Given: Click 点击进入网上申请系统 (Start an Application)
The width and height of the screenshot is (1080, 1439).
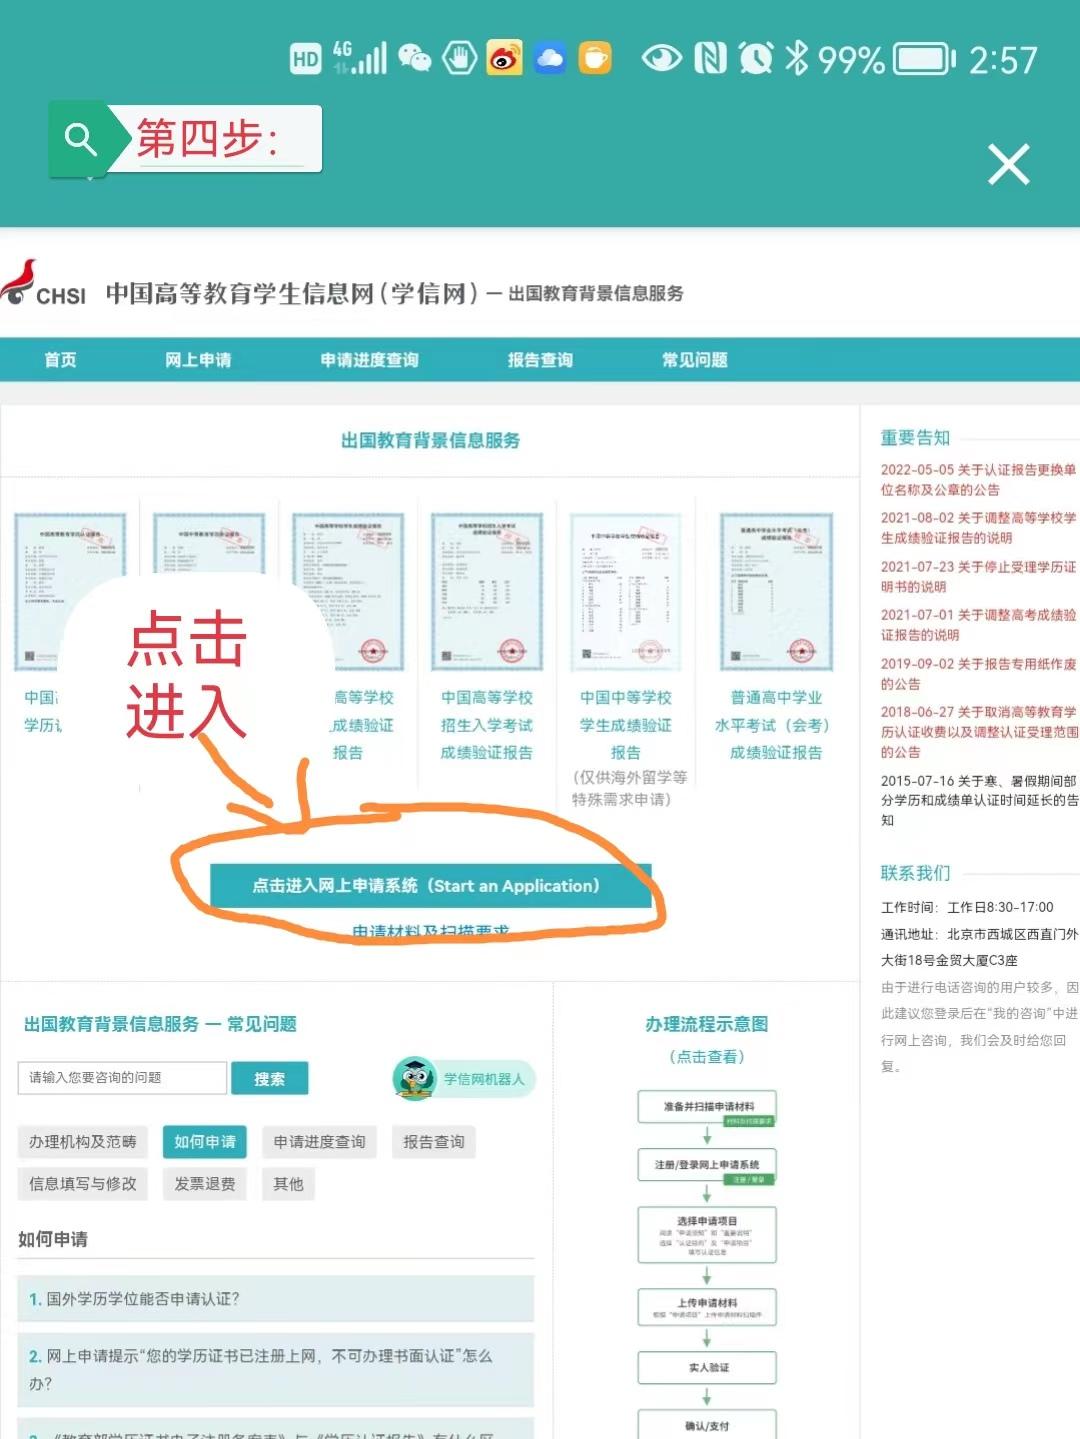Looking at the screenshot, I should 428,885.
